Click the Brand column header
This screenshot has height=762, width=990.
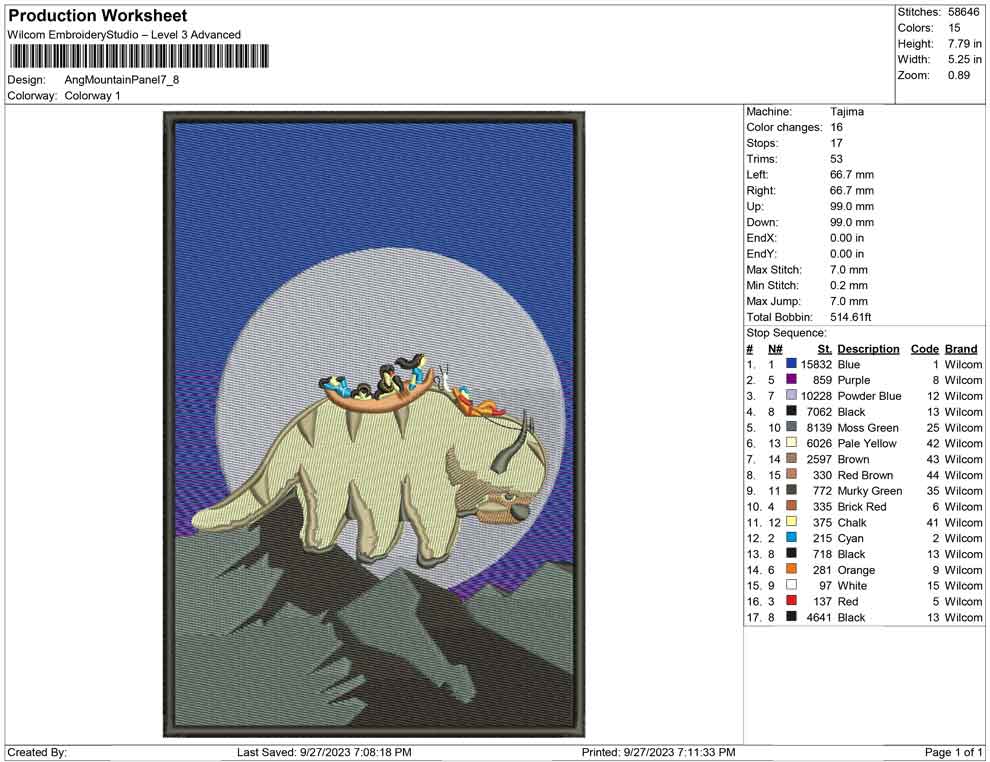tap(961, 349)
